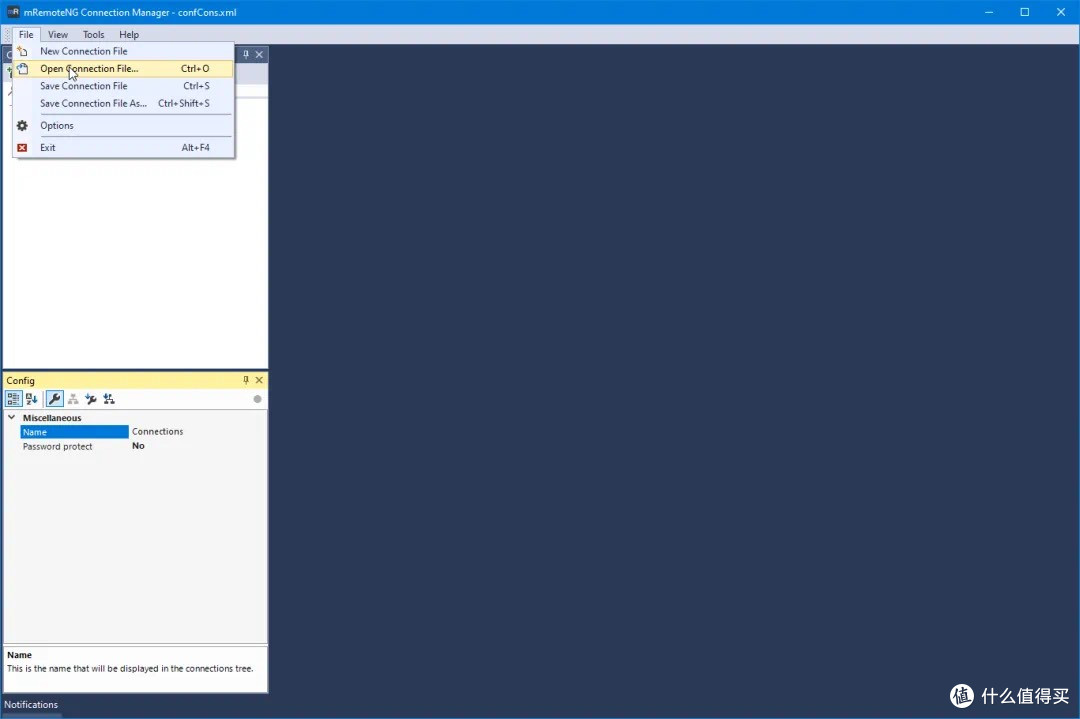Click the grayed Inheritance icon in Config toolbar
Screen dimensions: 1080x719
click(x=73, y=399)
